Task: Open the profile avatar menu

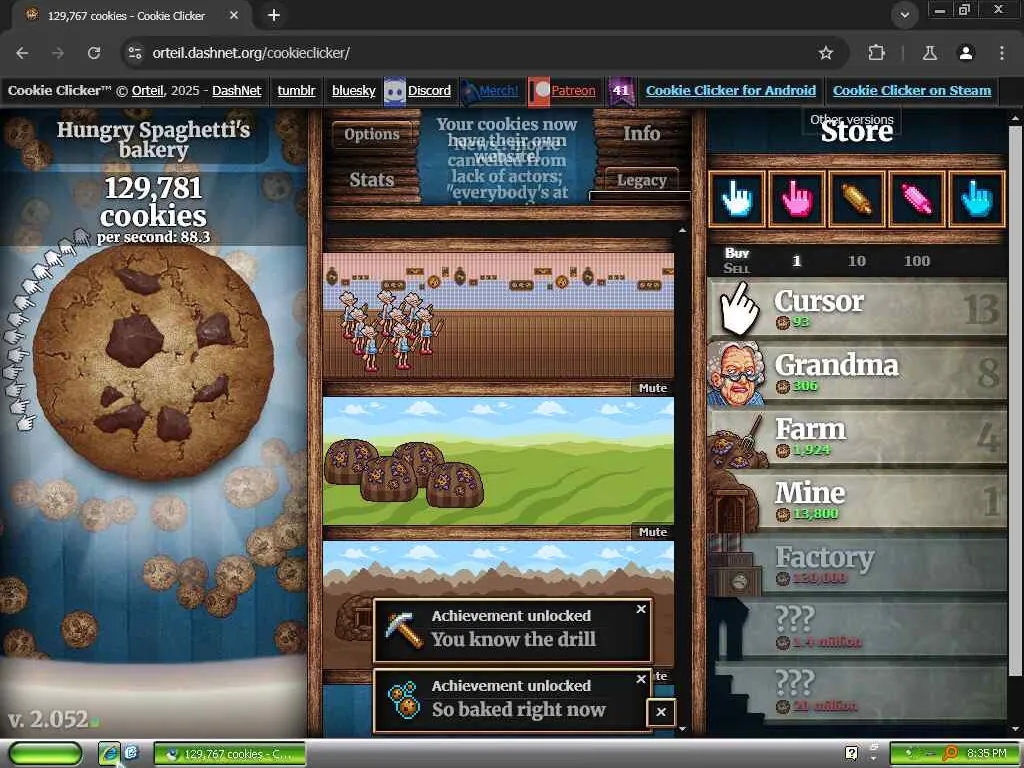Action: (966, 53)
